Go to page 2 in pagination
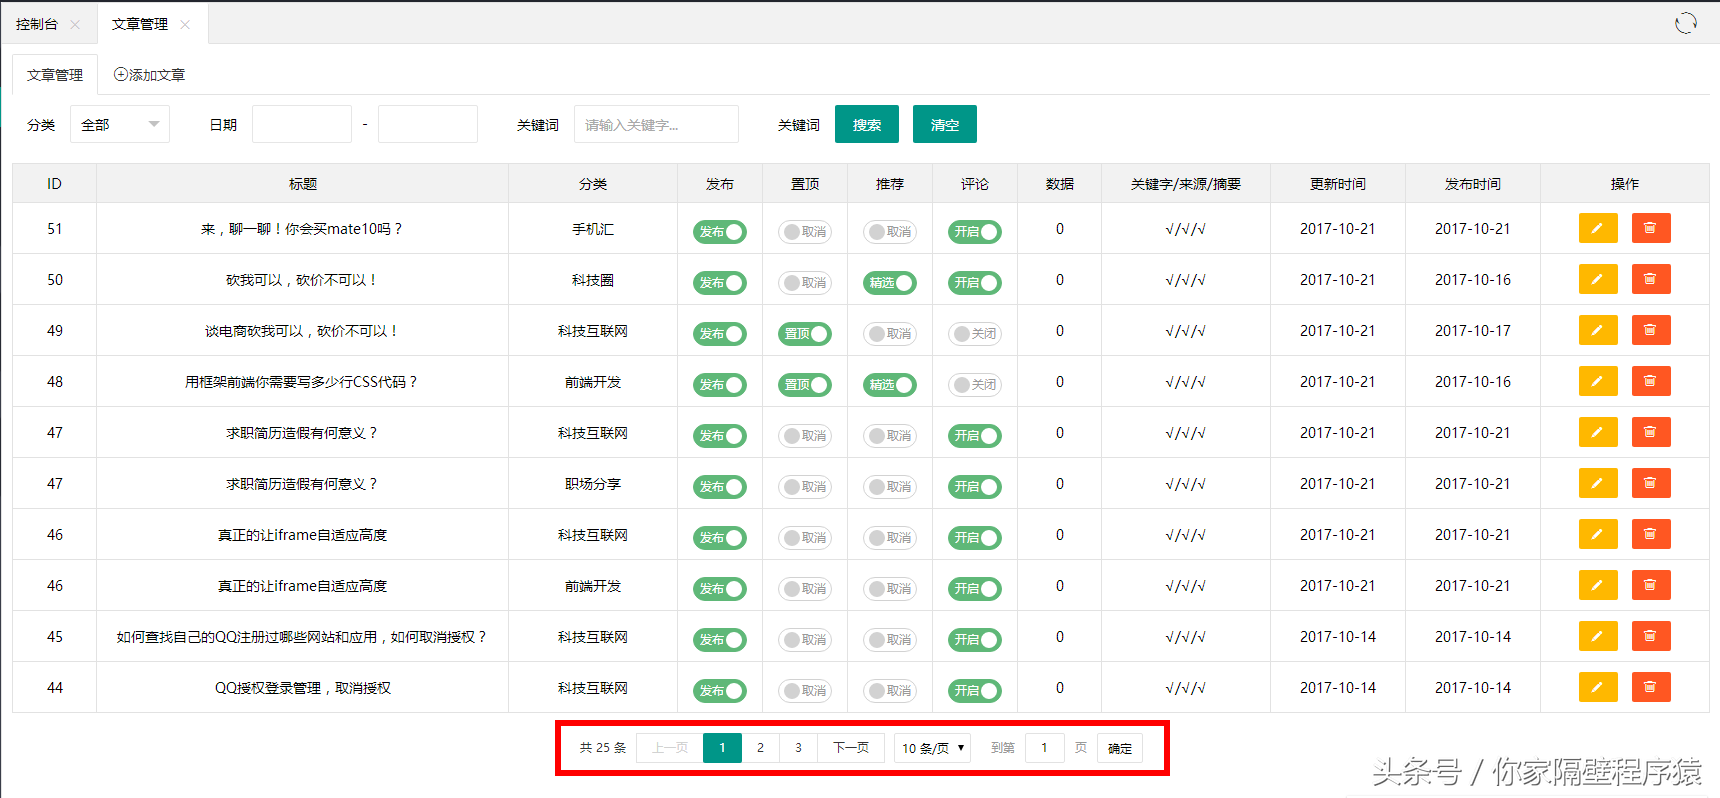 click(760, 748)
